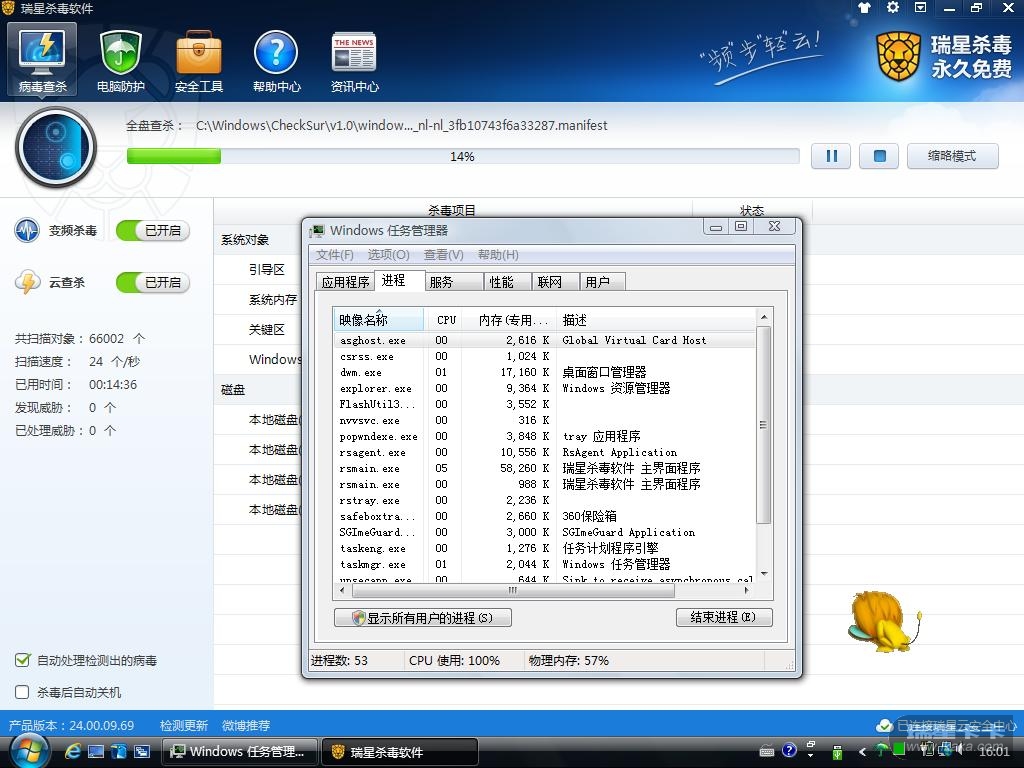Open the 病毒查杀 virus scan module
1024x768 pixels.
click(42, 60)
